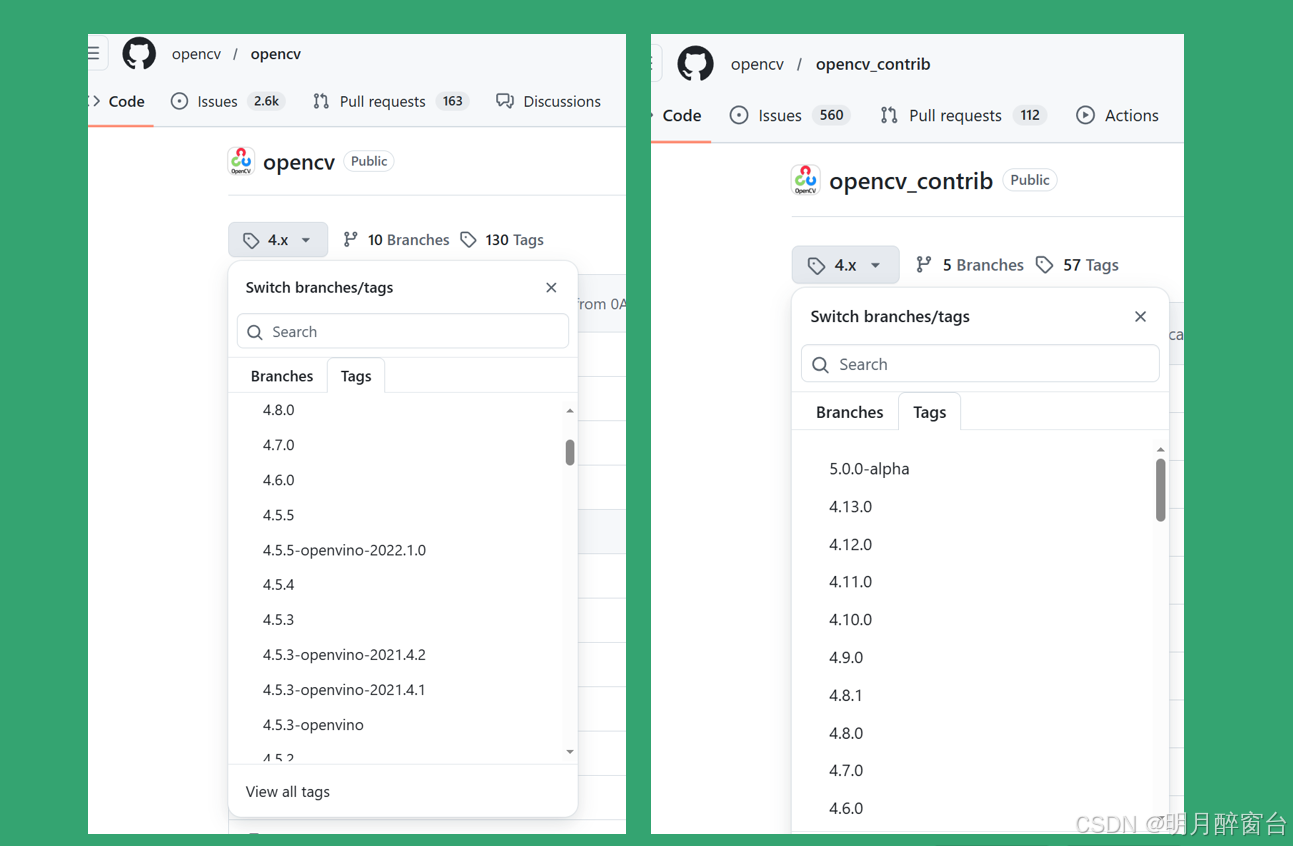Click the OpenCV avatar beside the opencv_contrib title
Image resolution: width=1293 pixels, height=846 pixels.
point(805,180)
